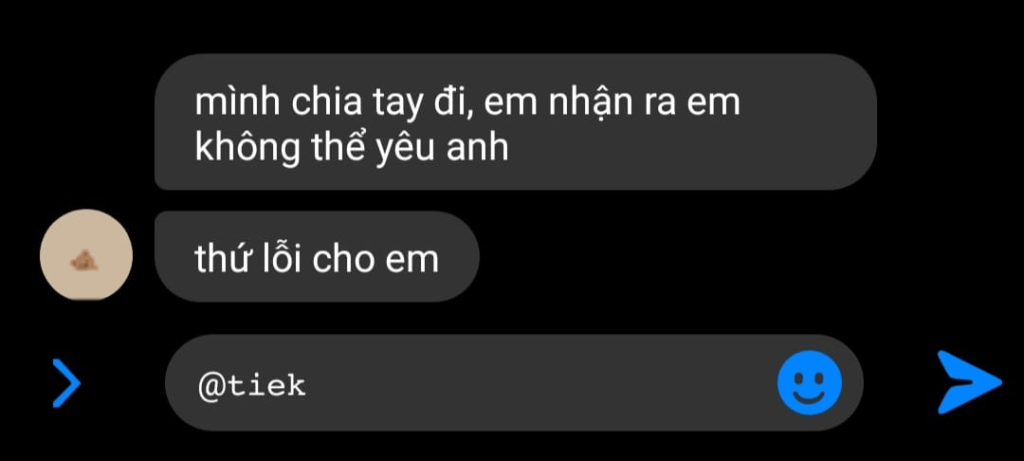Select the 'mình chia tay đi' message bubble

pos(515,122)
